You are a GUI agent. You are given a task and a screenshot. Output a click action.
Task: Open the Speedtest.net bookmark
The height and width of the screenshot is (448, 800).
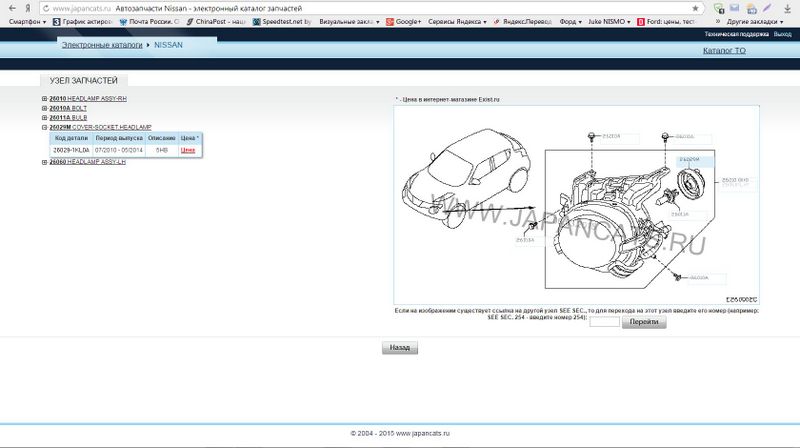pos(282,21)
